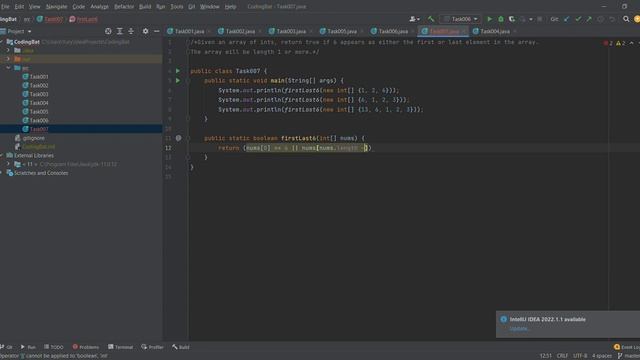Switch to the Task002.java tab
Image resolution: width=640 pixels, height=360 pixels.
(240, 31)
